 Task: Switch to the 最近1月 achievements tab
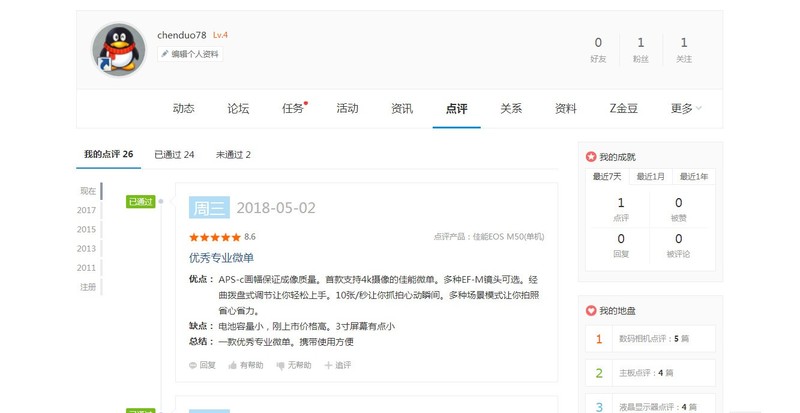point(650,176)
